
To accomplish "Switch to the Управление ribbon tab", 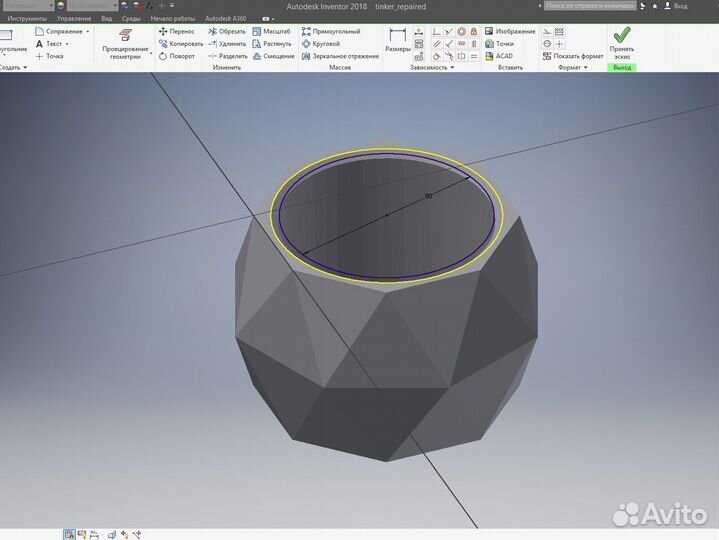I will [73, 19].
